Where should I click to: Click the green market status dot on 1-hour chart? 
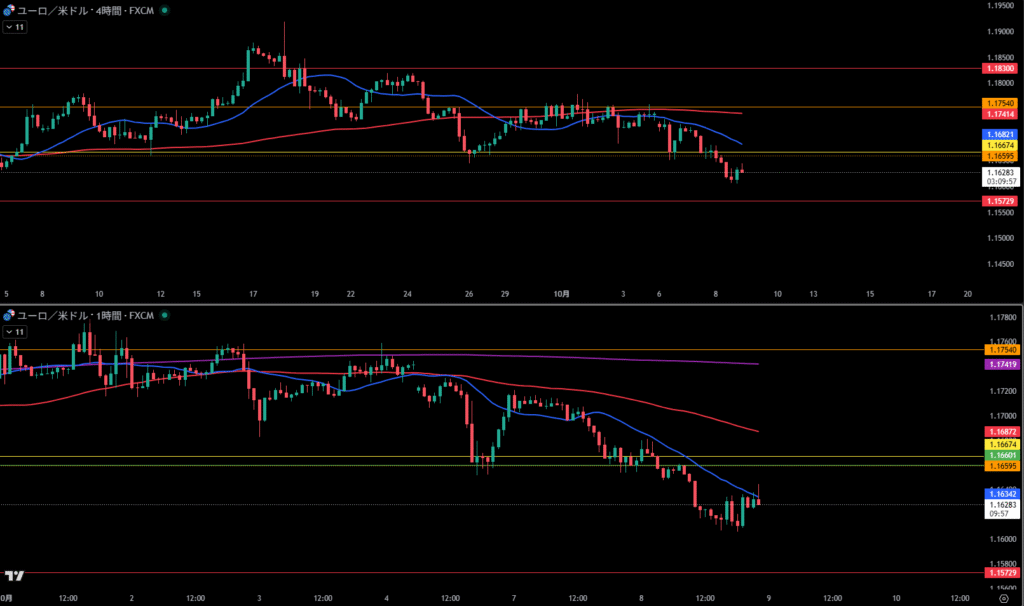coord(164,315)
